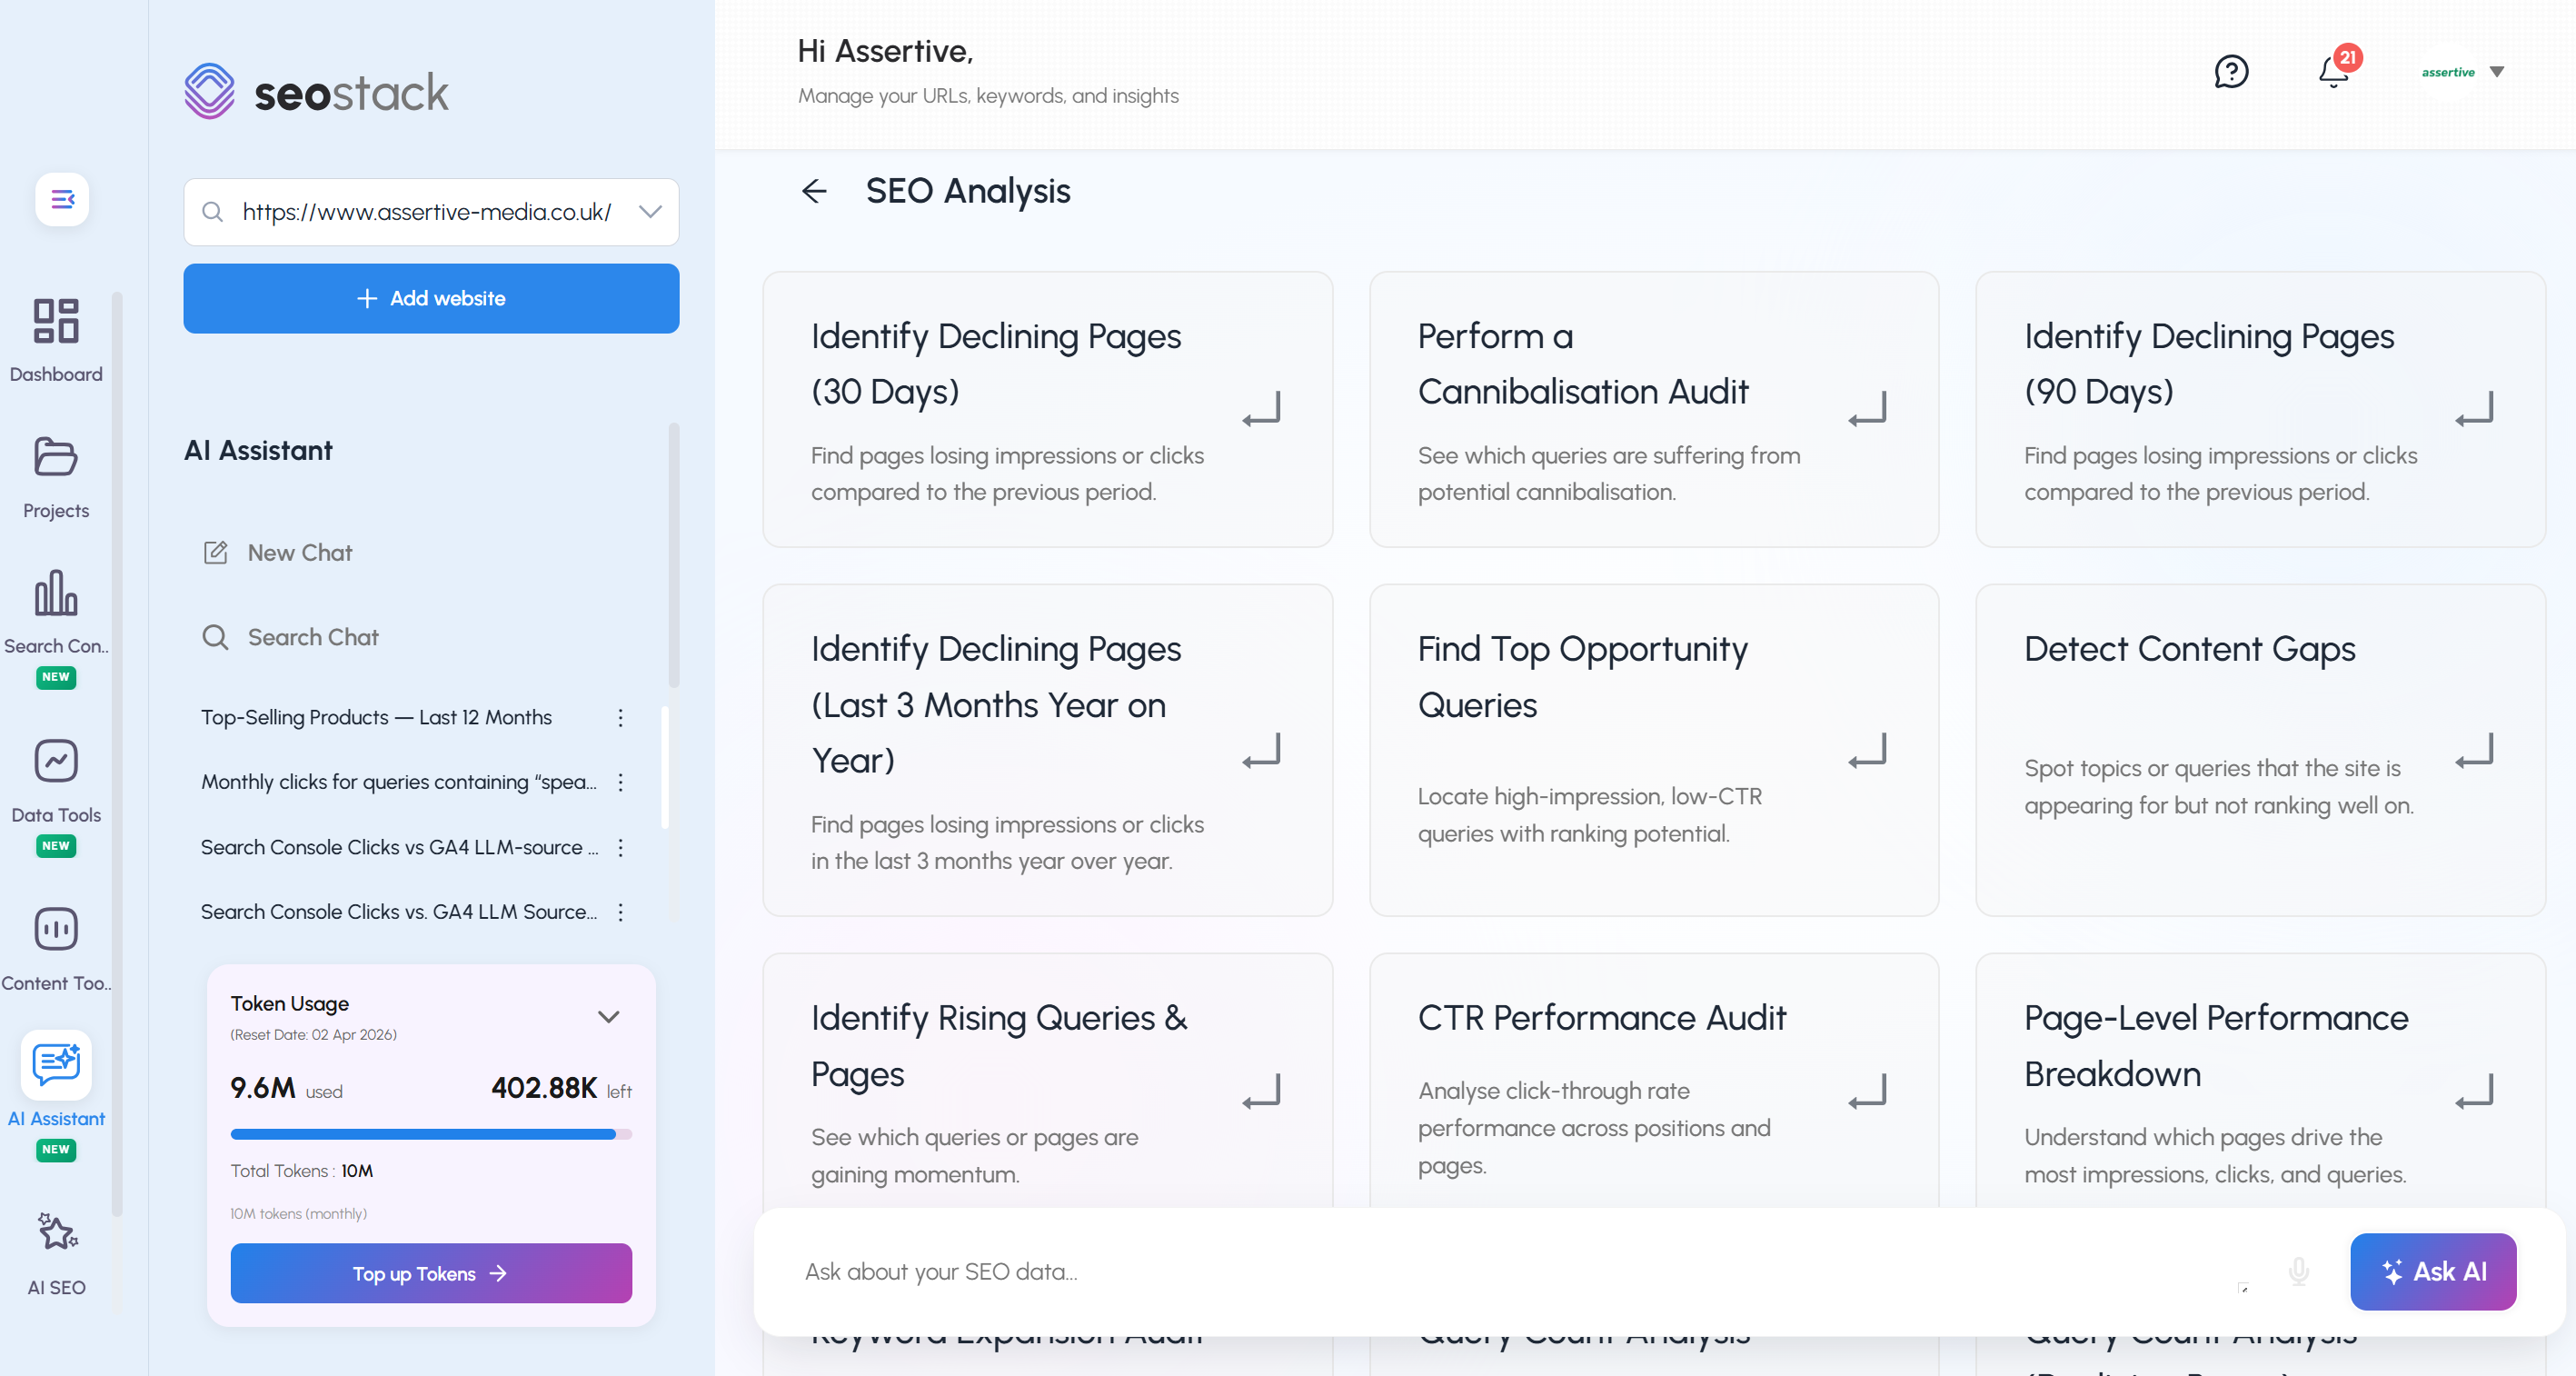Click the Add website button
2576x1376 pixels.
pyautogui.click(x=430, y=298)
